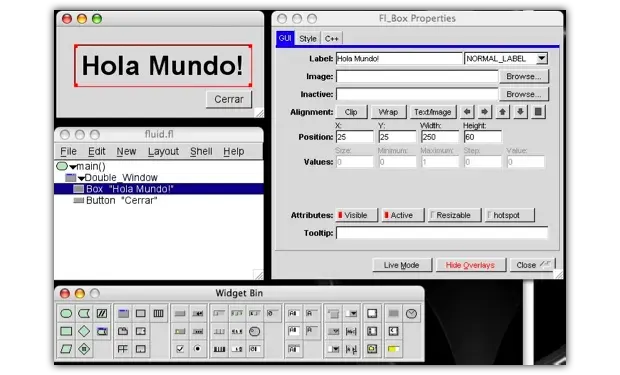This screenshot has height=375, width=620.
Task: Click Browse next to the Inactive field
Action: 524,94
